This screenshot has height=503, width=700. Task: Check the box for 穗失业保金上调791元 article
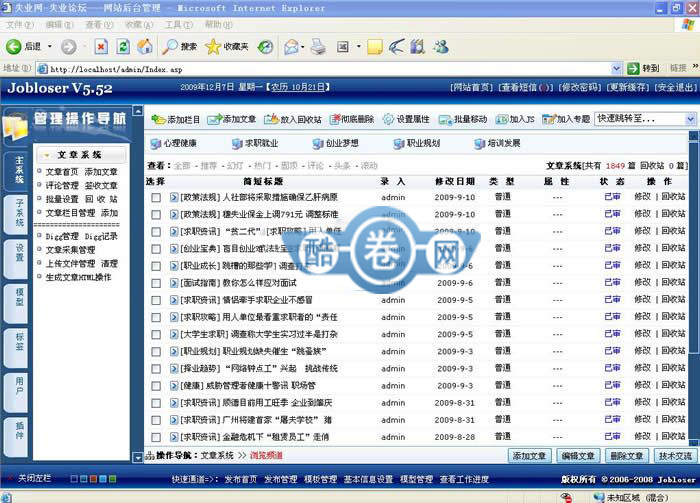tap(156, 215)
